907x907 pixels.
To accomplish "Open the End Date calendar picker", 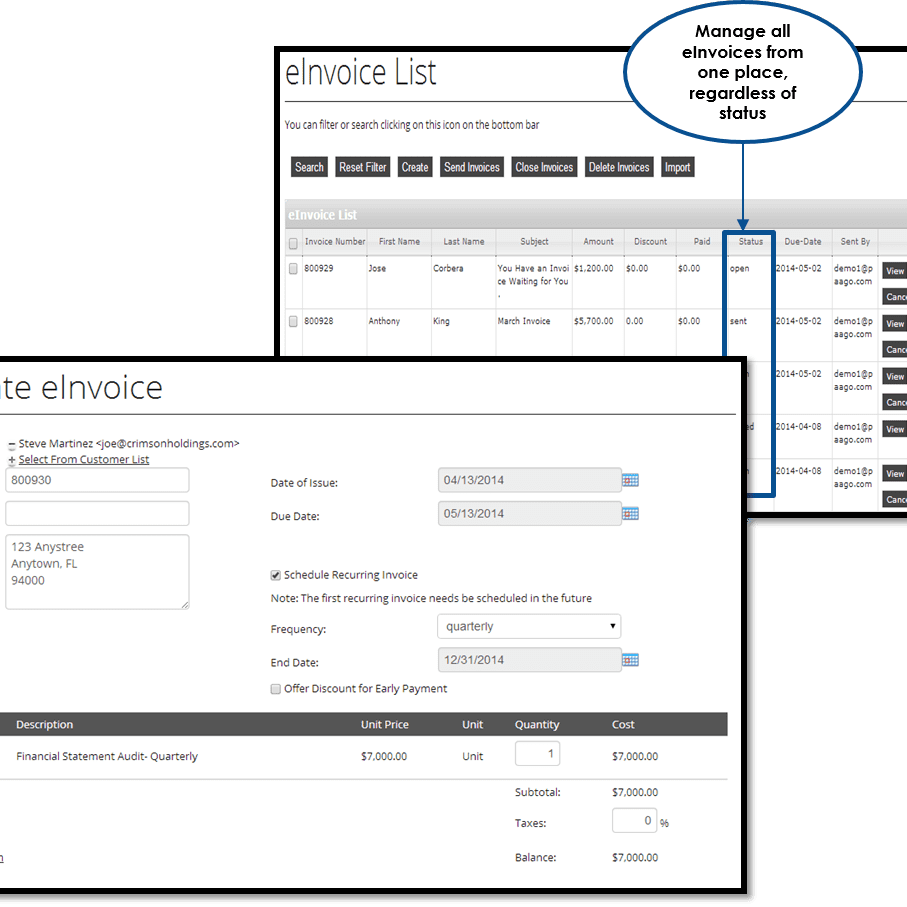I will pyautogui.click(x=629, y=660).
